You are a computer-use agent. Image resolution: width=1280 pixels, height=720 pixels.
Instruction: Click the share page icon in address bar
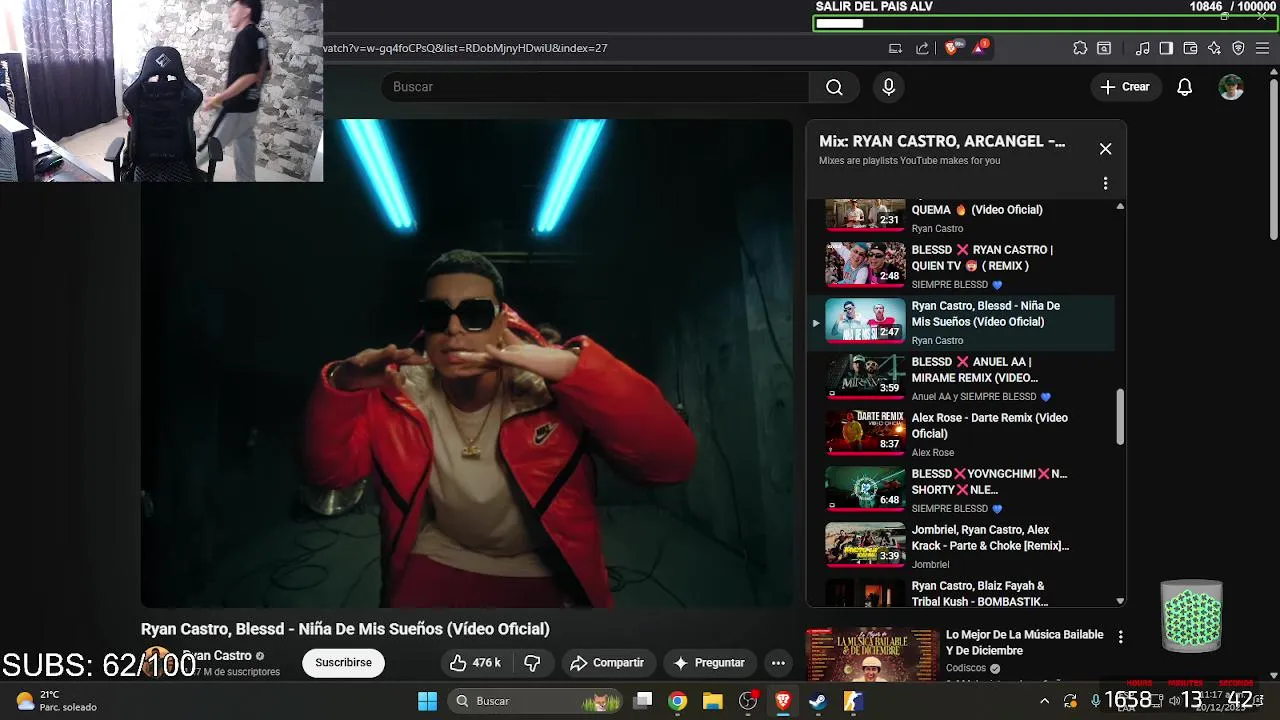[922, 48]
